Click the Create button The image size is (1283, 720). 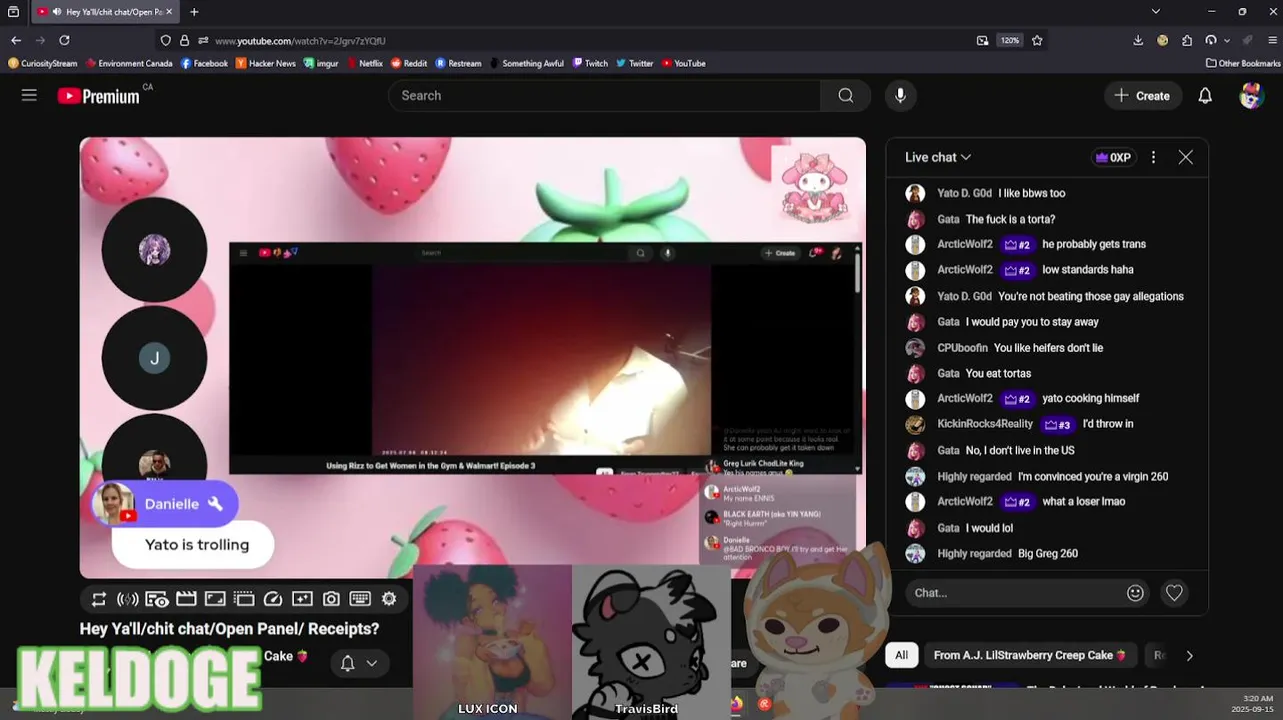click(x=1142, y=96)
